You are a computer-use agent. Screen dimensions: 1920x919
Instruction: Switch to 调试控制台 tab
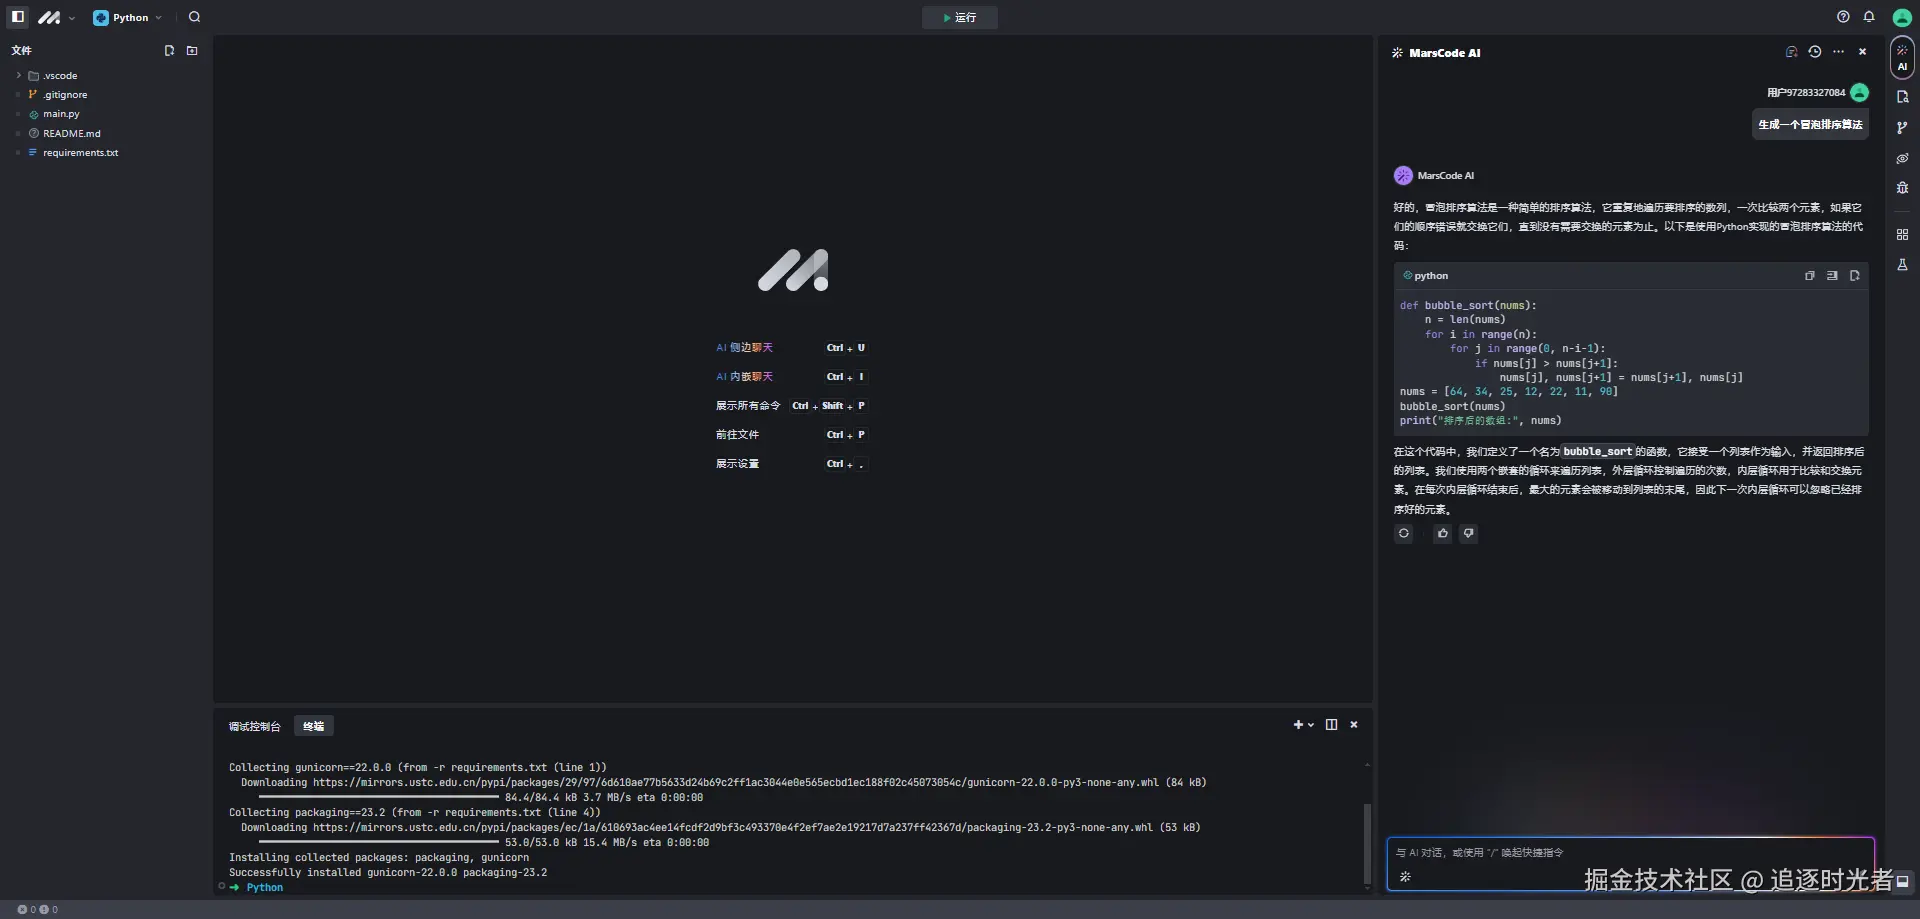[255, 726]
